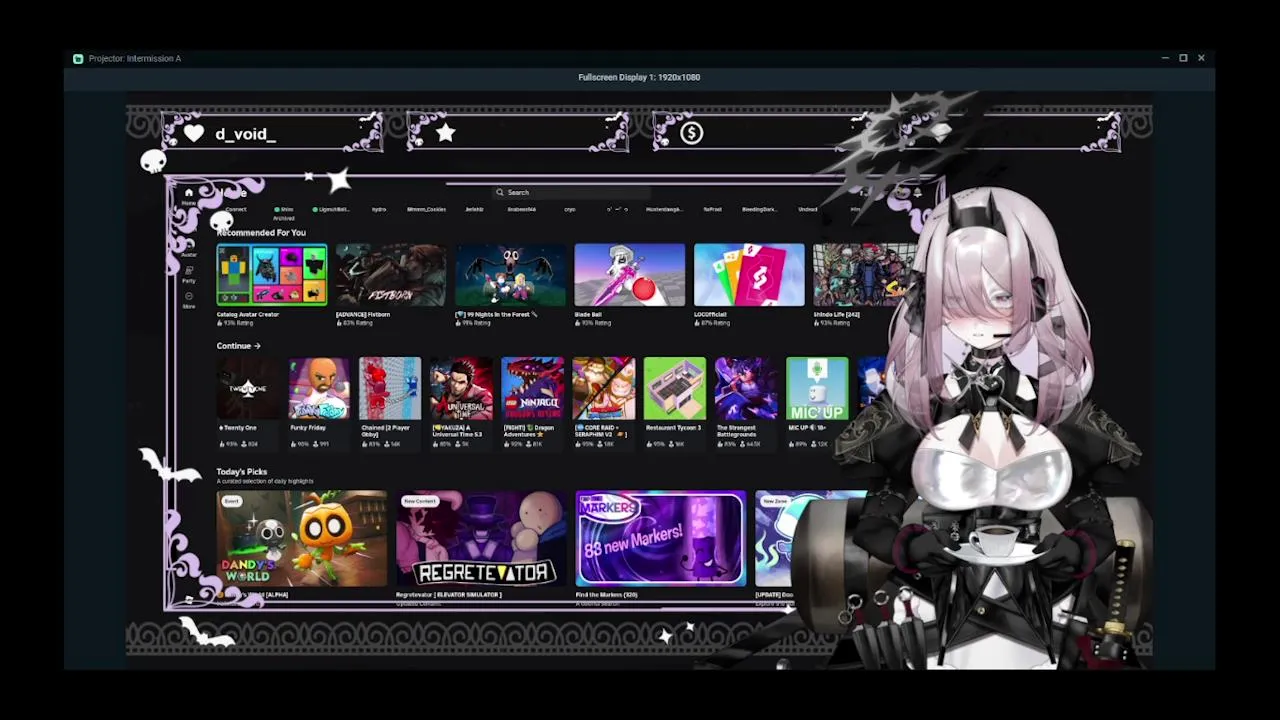Click the Blade Ball title text

click(588, 314)
